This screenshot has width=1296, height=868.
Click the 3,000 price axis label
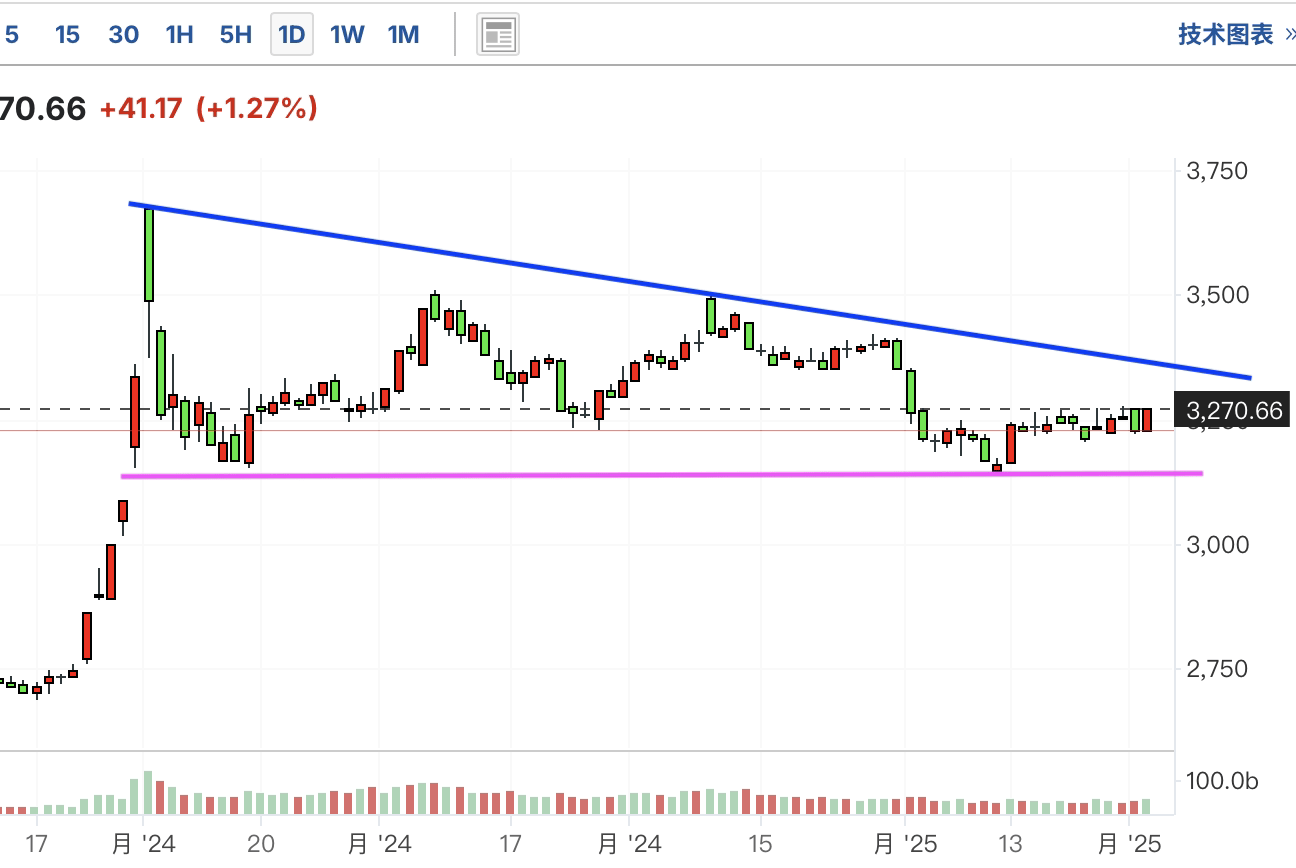1216,545
